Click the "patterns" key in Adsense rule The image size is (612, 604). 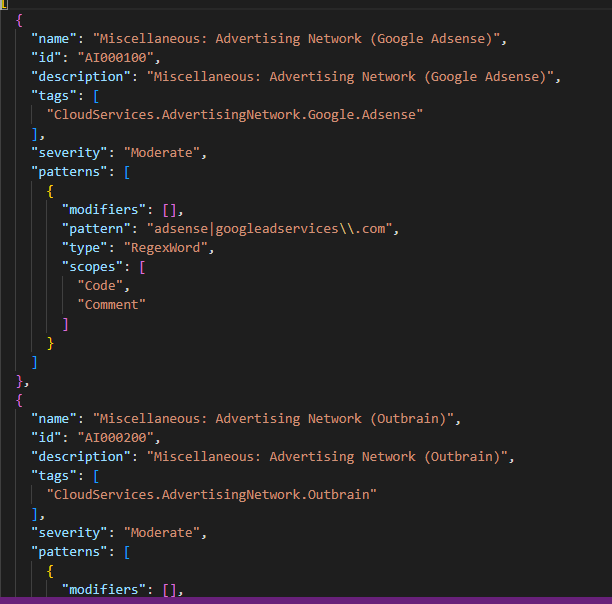click(69, 172)
